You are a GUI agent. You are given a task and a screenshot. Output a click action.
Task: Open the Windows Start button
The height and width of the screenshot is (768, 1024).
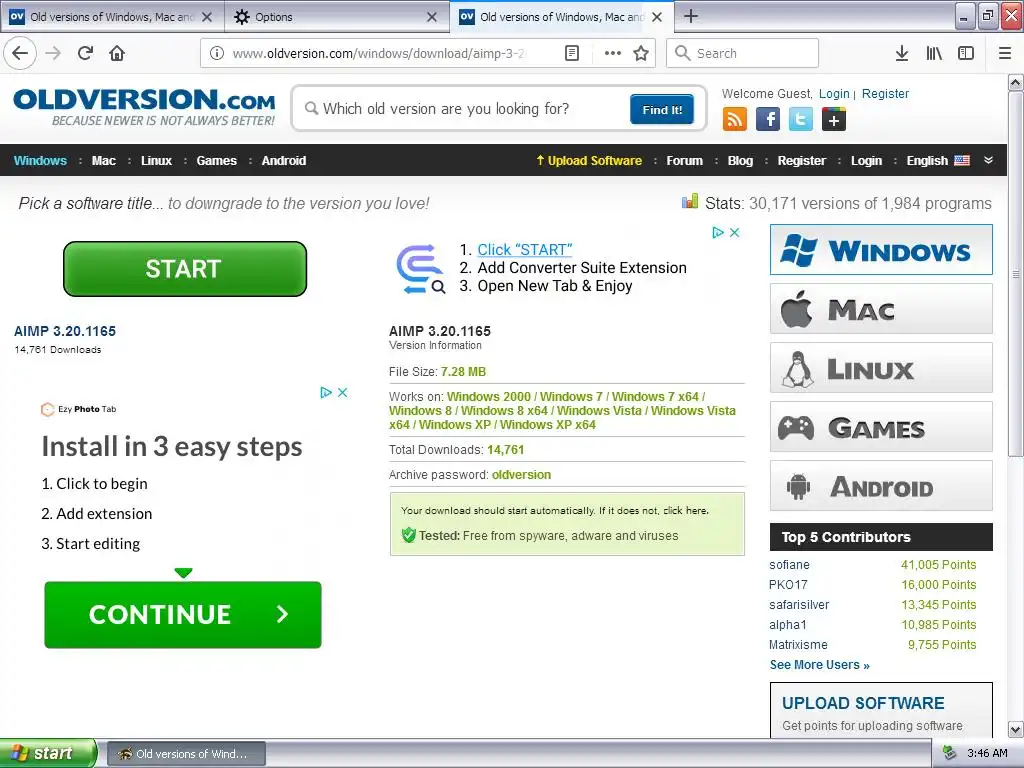(x=48, y=753)
